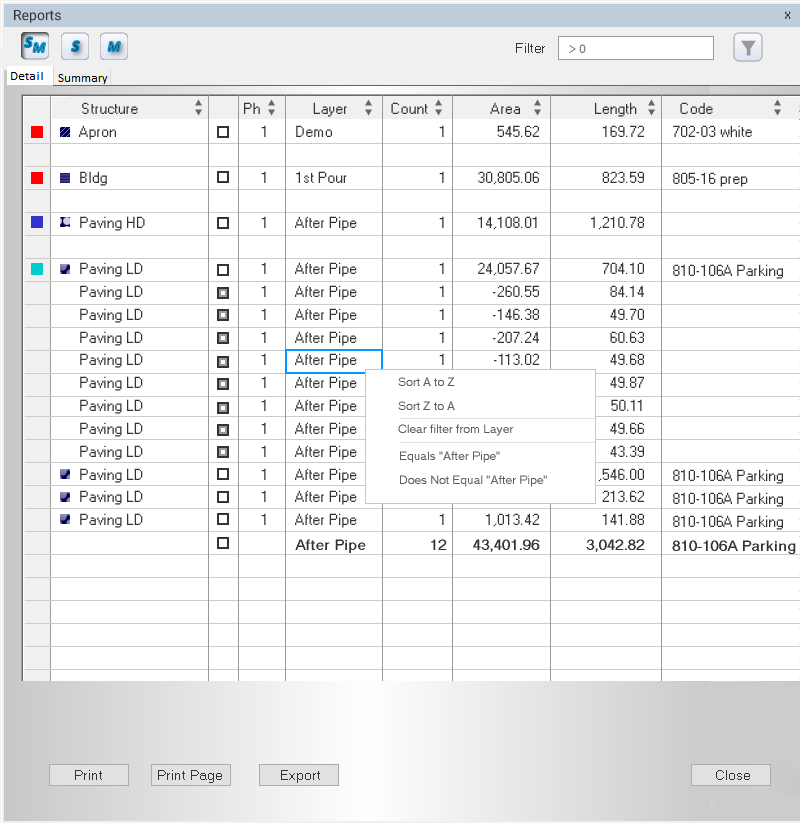Sort by Length column arrows
This screenshot has width=800, height=823.
pos(651,108)
